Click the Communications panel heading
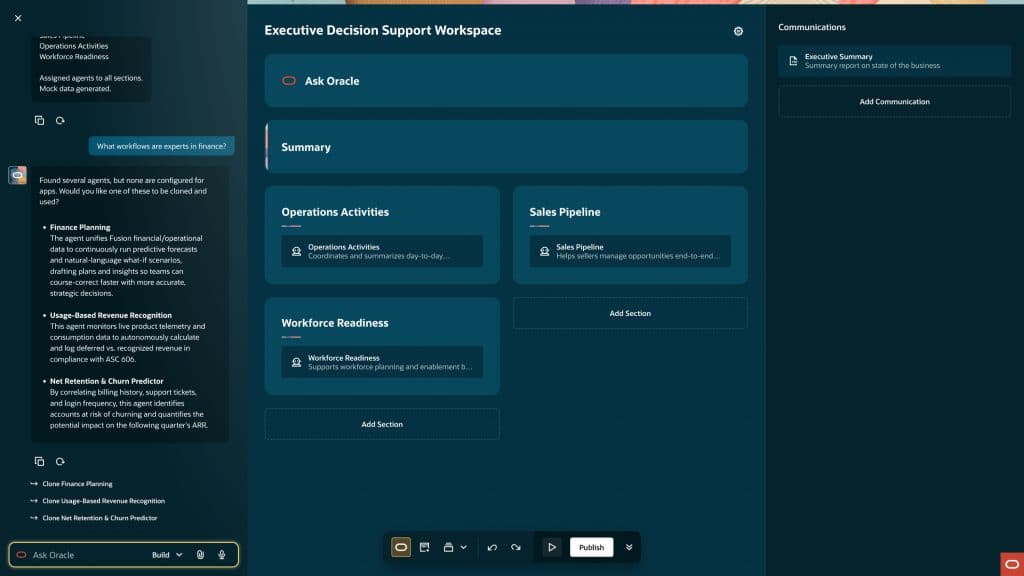Screen dimensions: 1024x576 click(812, 27)
